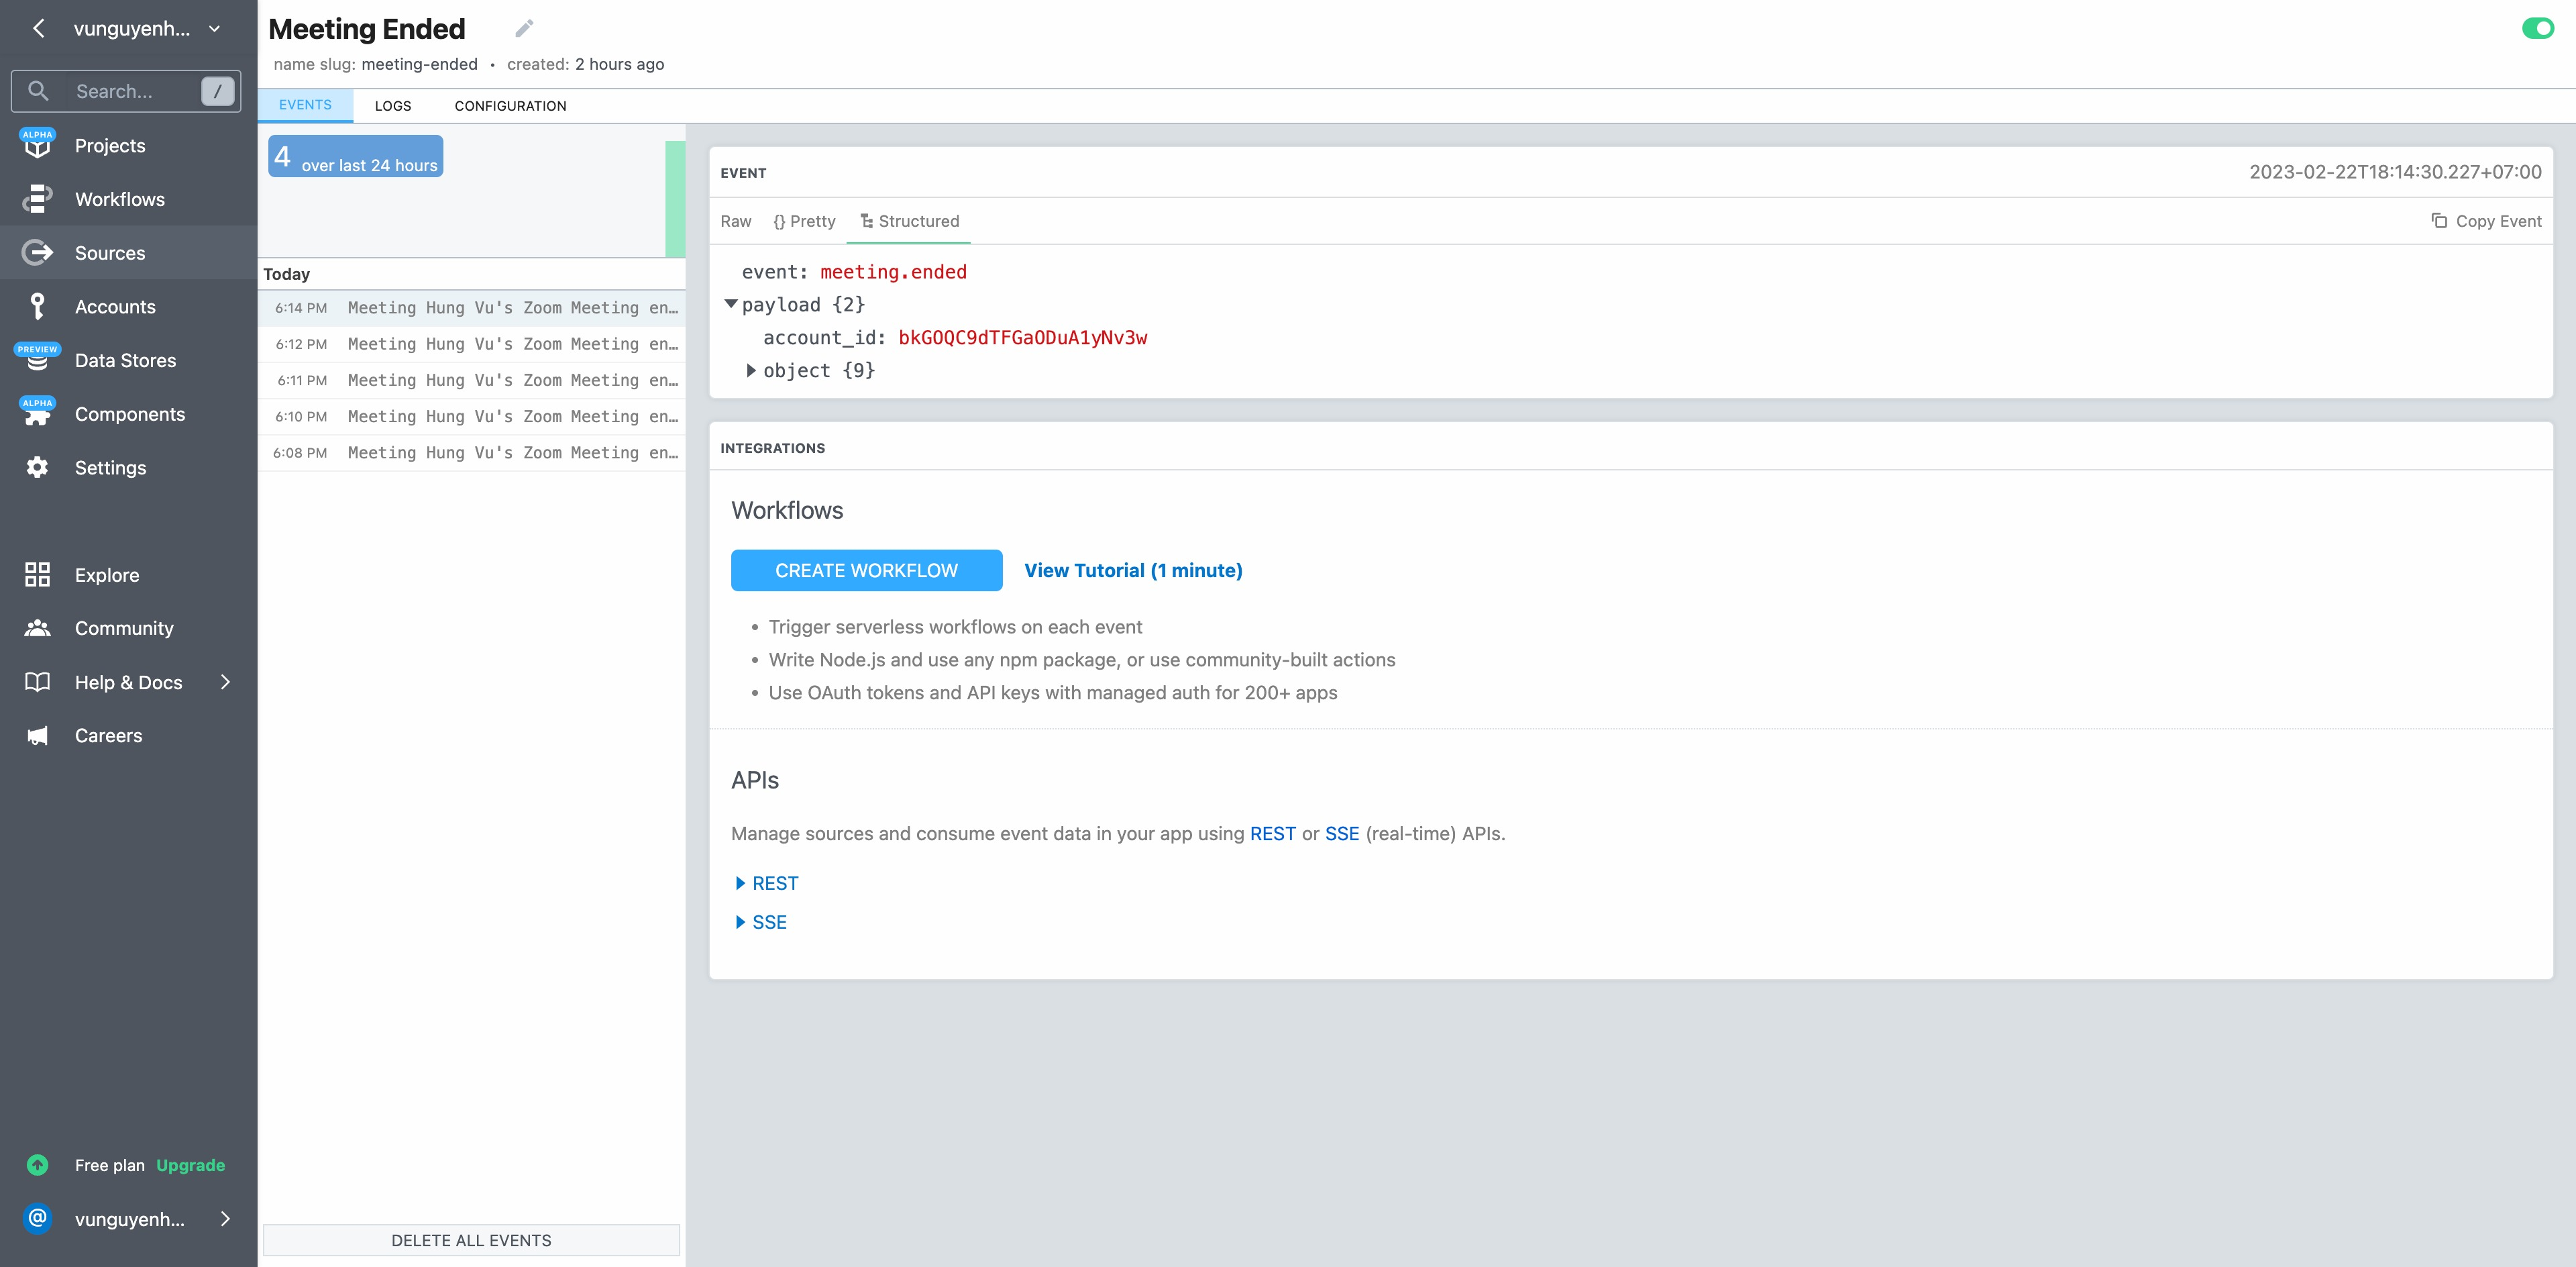
Task: Select the Components sidebar icon
Action: click(37, 413)
